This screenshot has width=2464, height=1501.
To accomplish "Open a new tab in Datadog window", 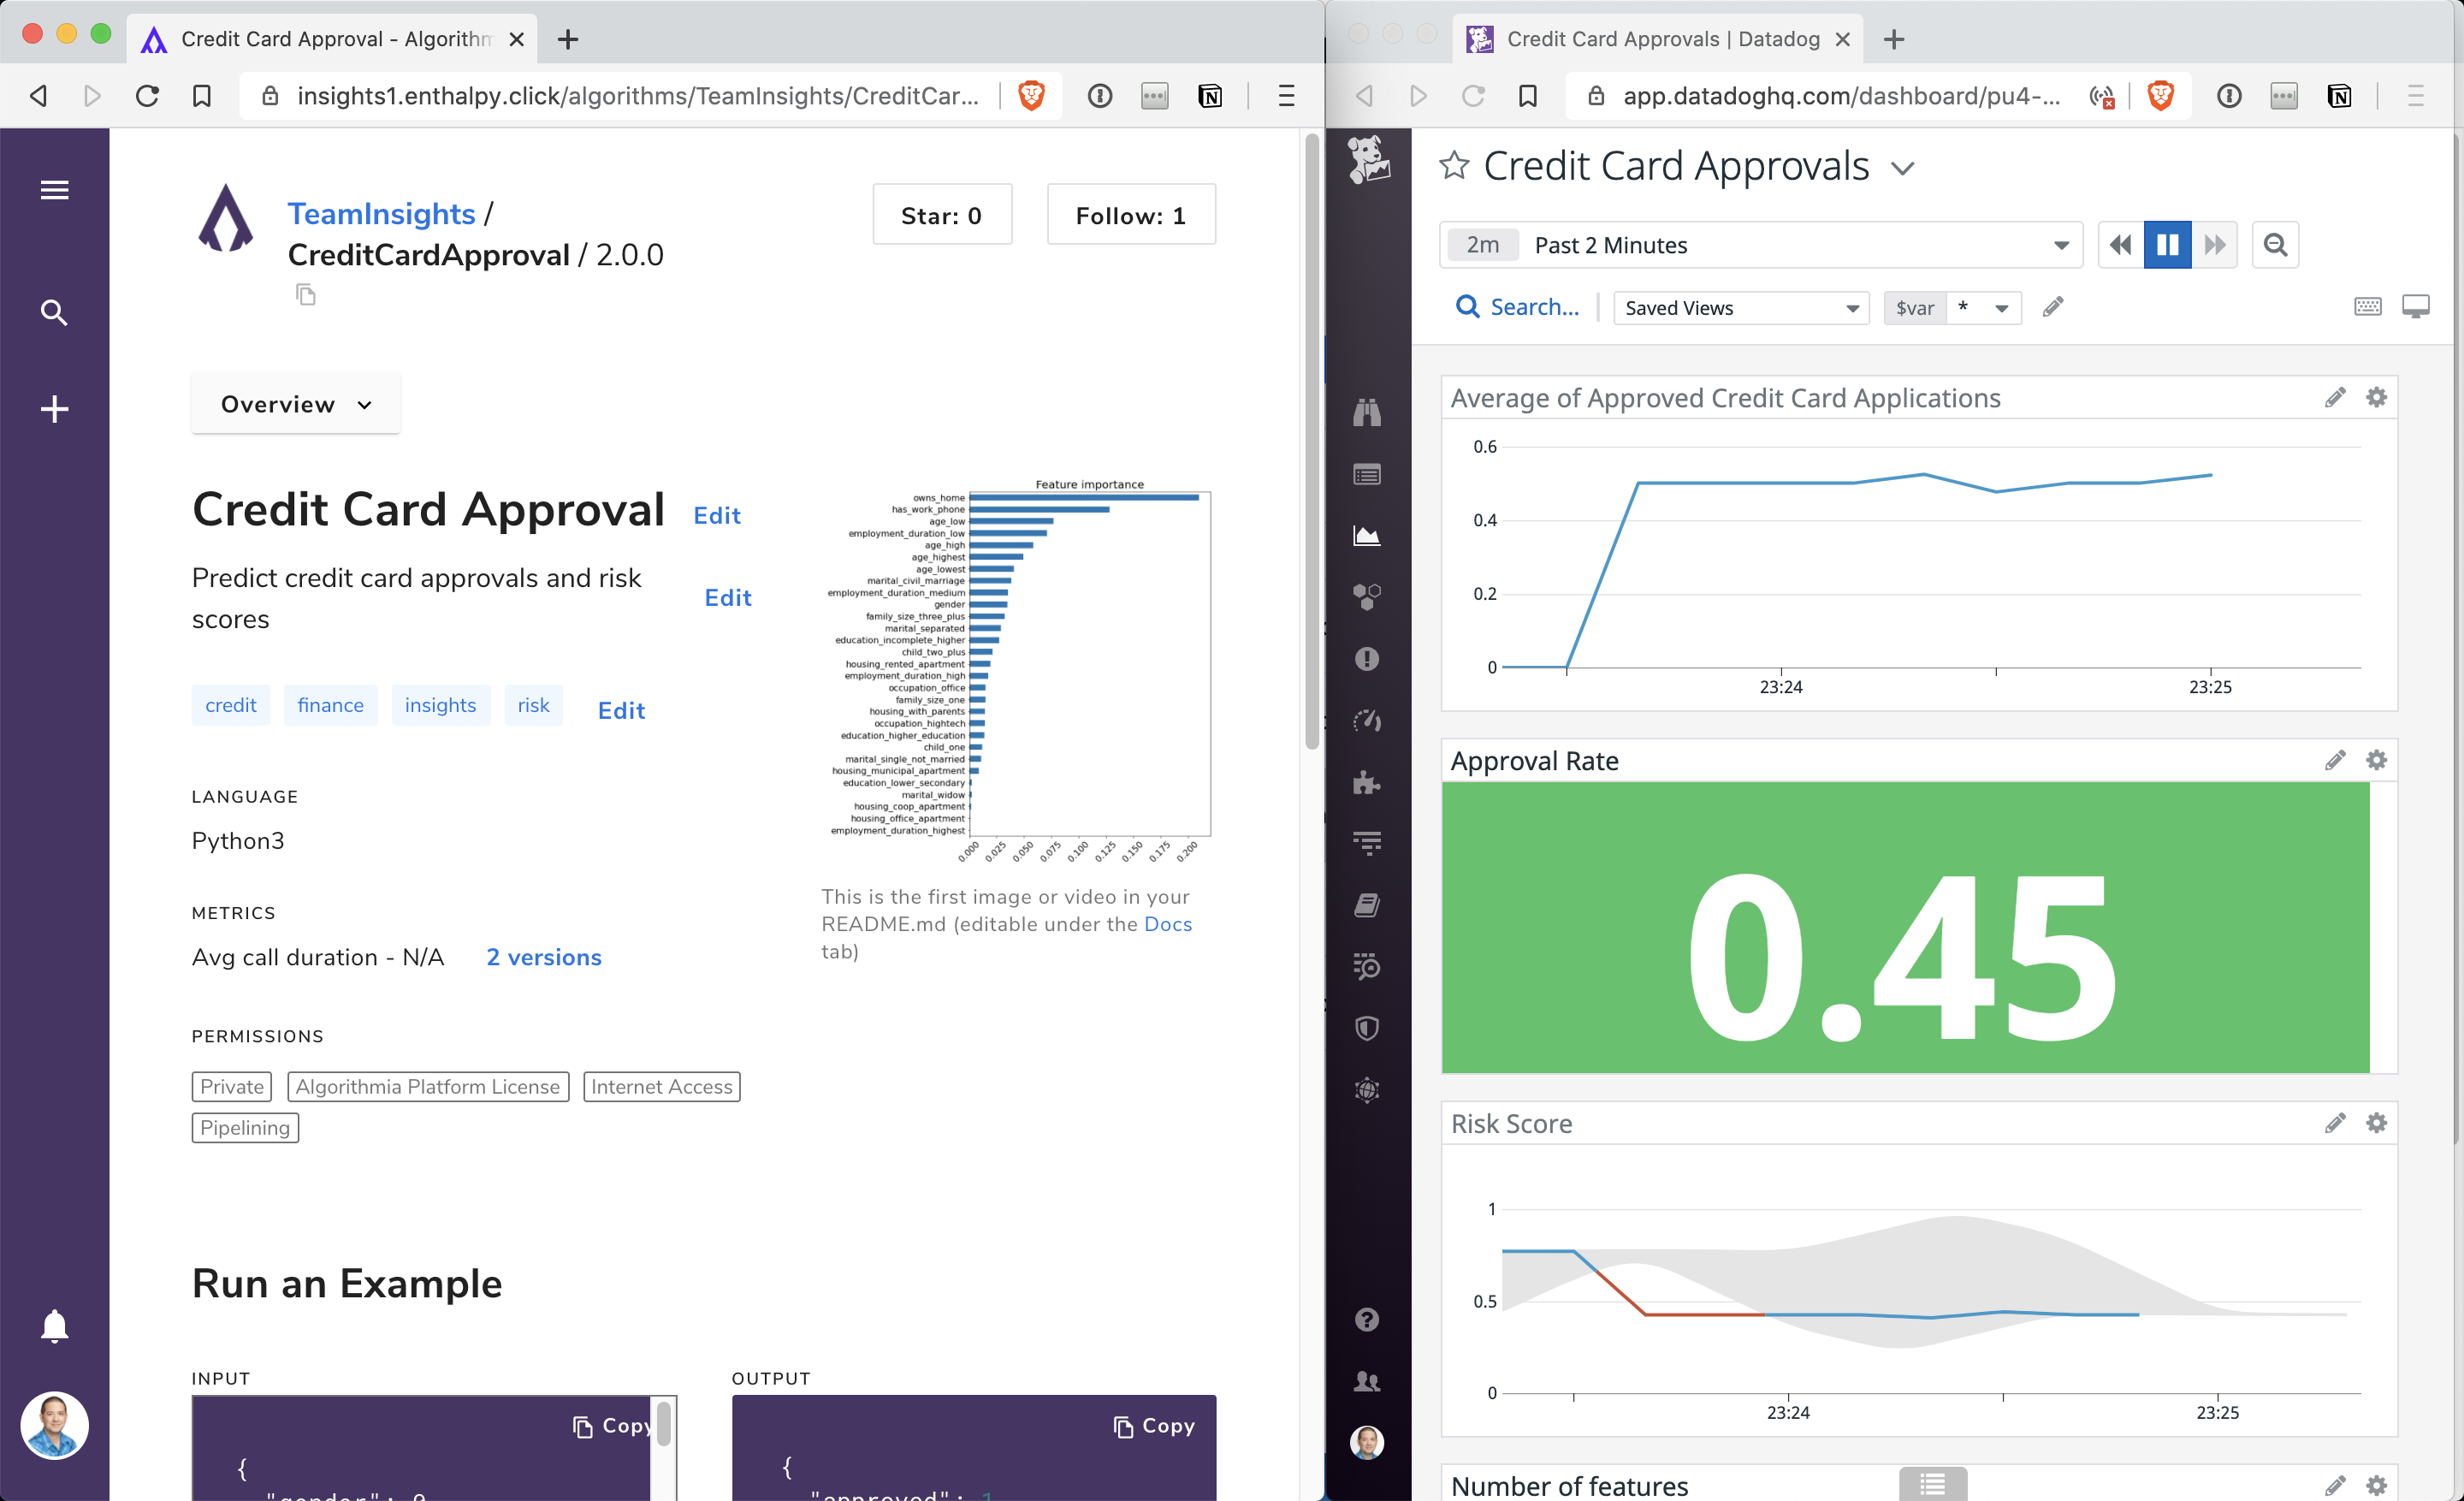I will coord(1894,39).
